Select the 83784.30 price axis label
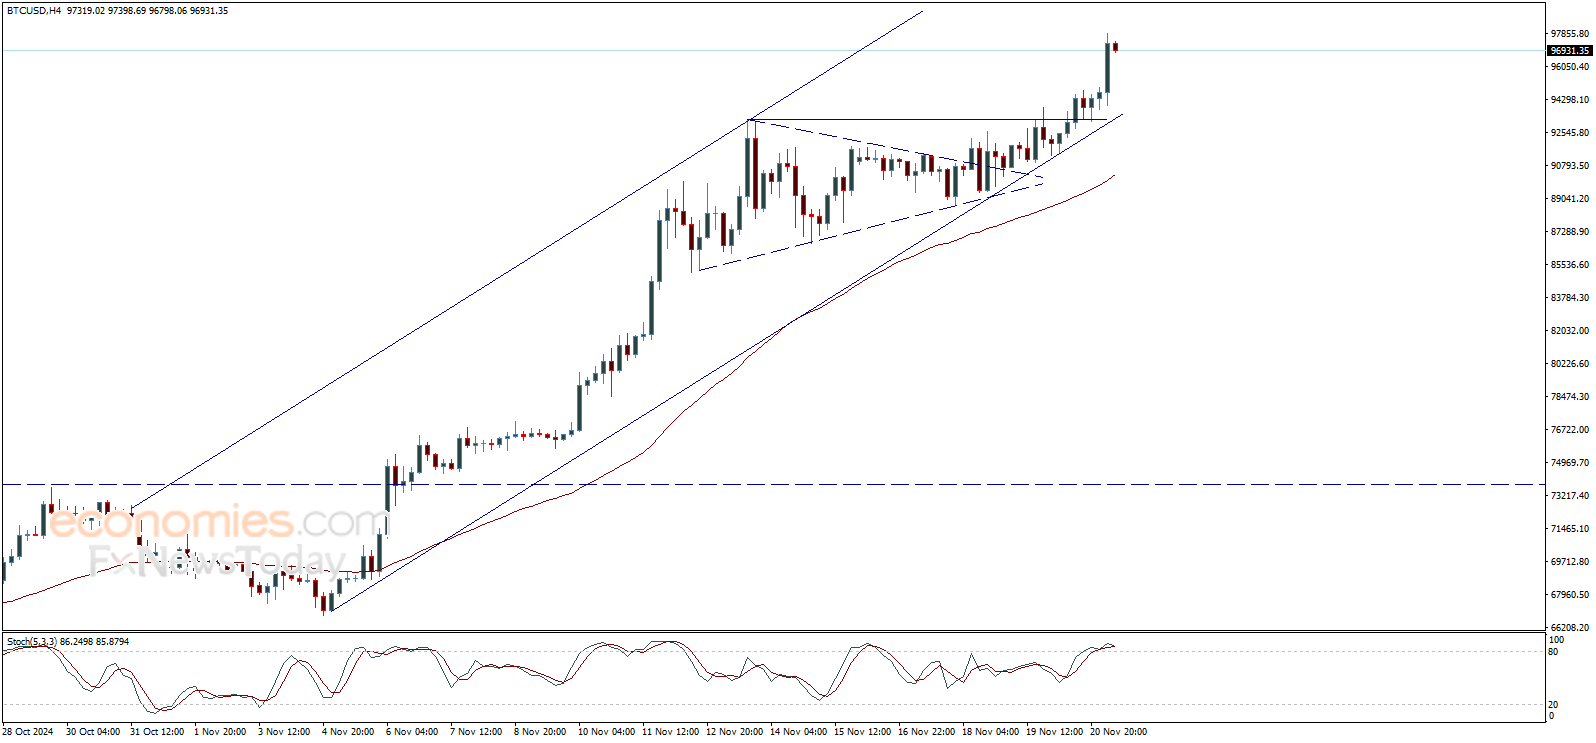Screen dimensions: 1596x743 point(1570,298)
